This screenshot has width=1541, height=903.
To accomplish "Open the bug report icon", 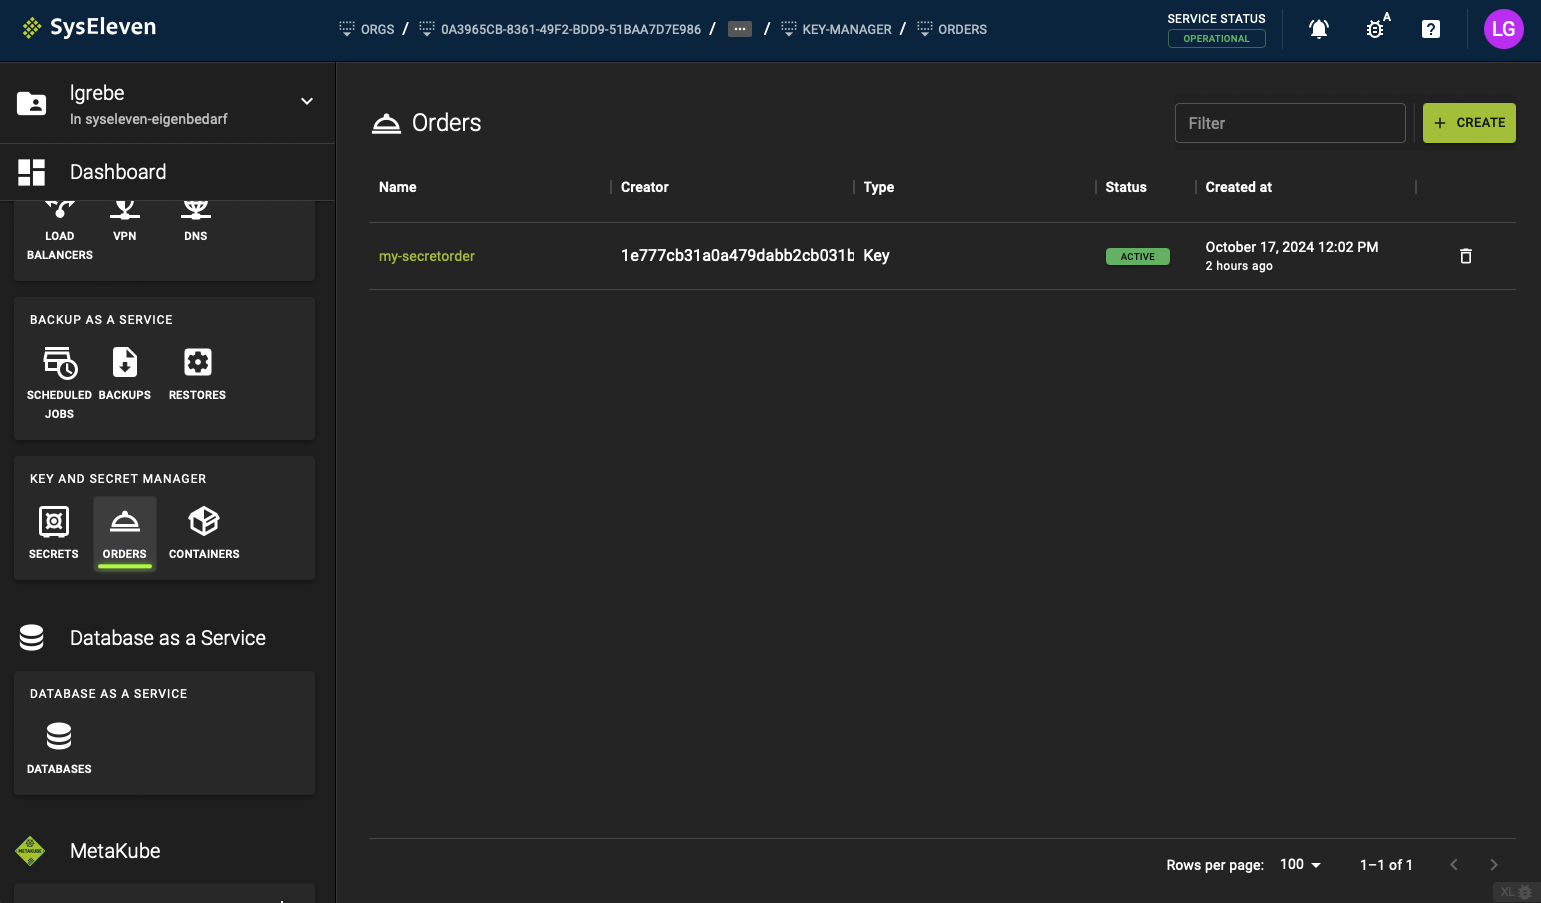I will [1376, 28].
